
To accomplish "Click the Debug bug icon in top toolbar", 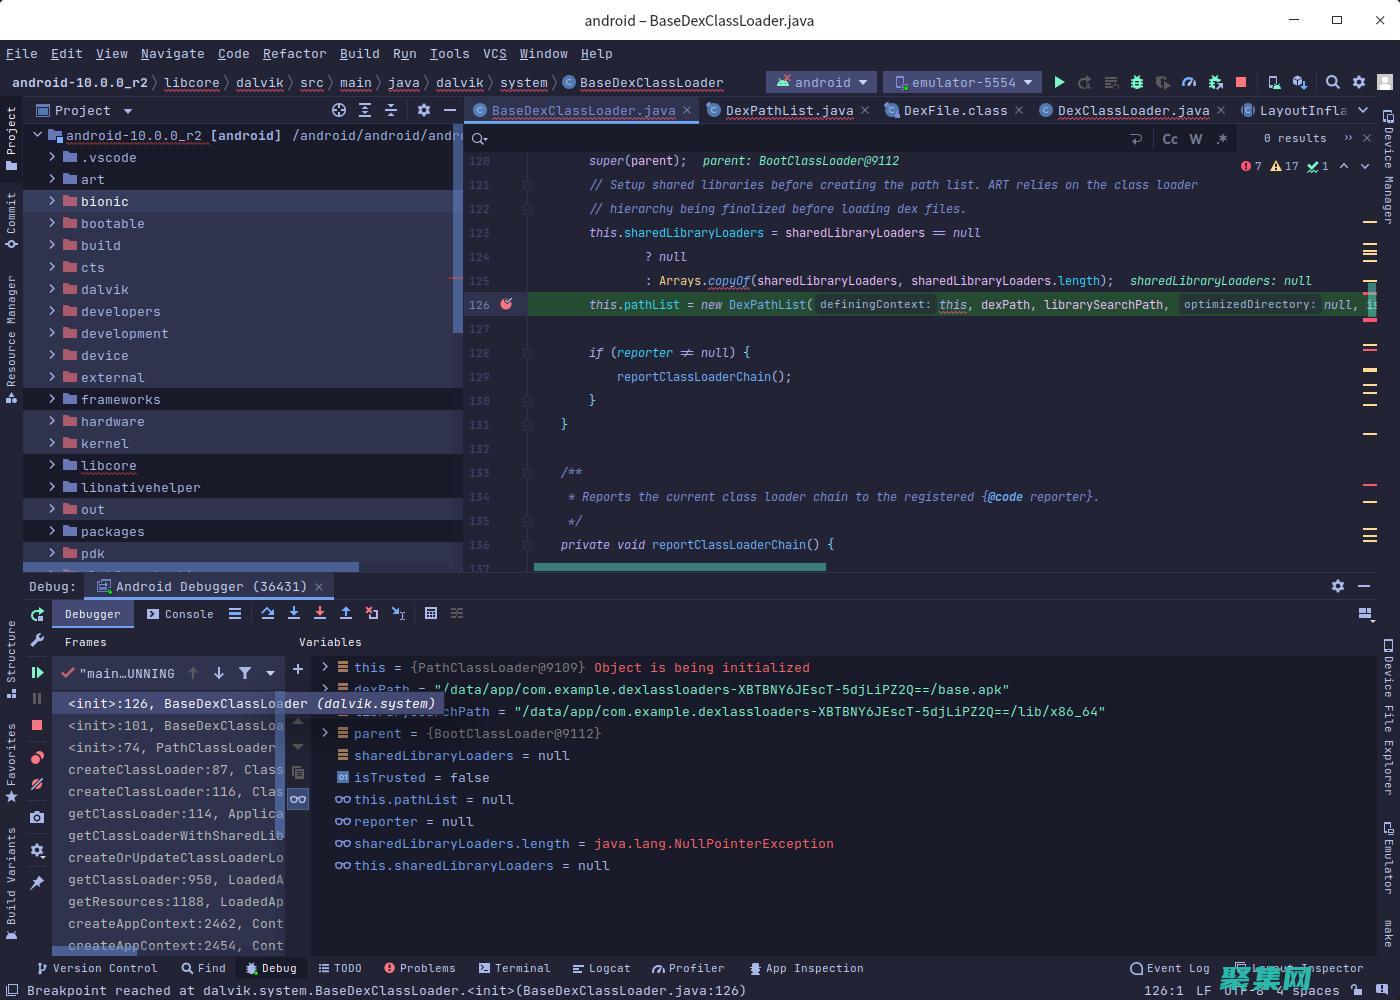I will [1137, 82].
